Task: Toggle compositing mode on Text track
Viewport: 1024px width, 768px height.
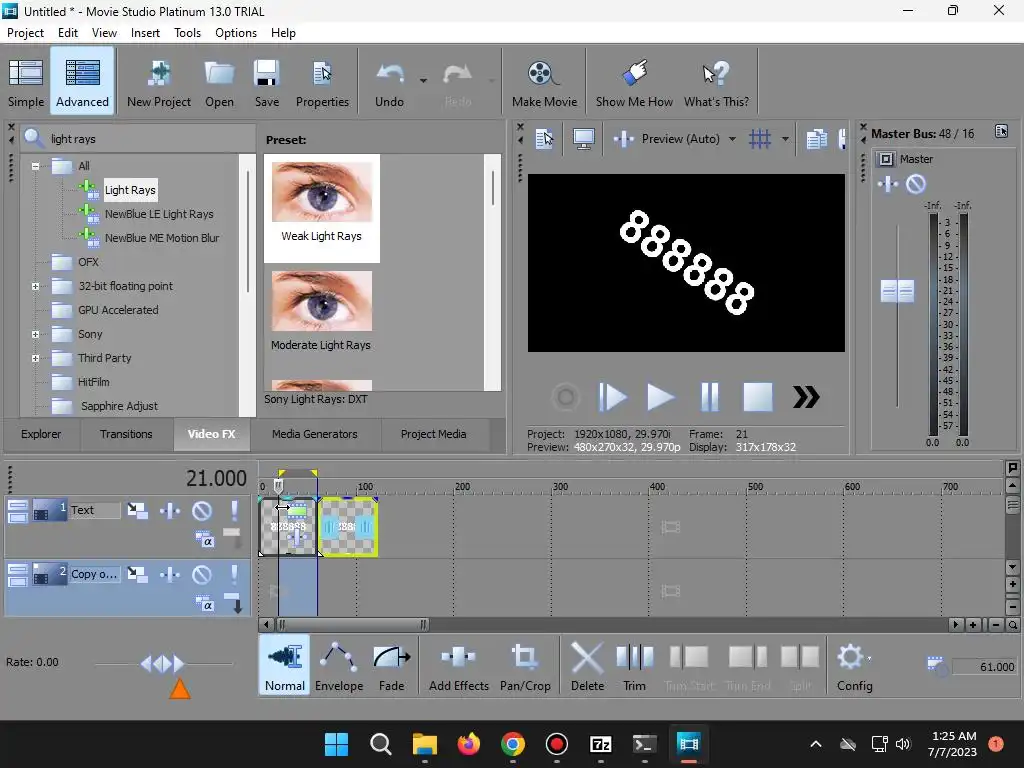Action: coord(204,540)
